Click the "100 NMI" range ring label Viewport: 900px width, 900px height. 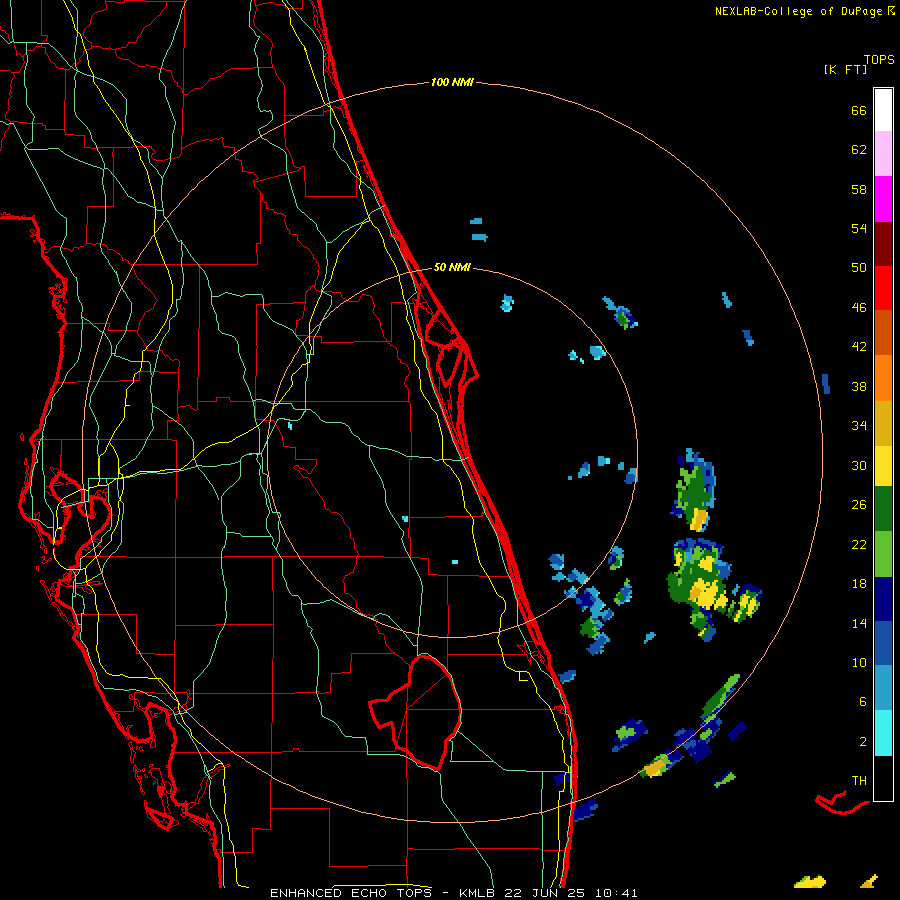(452, 83)
